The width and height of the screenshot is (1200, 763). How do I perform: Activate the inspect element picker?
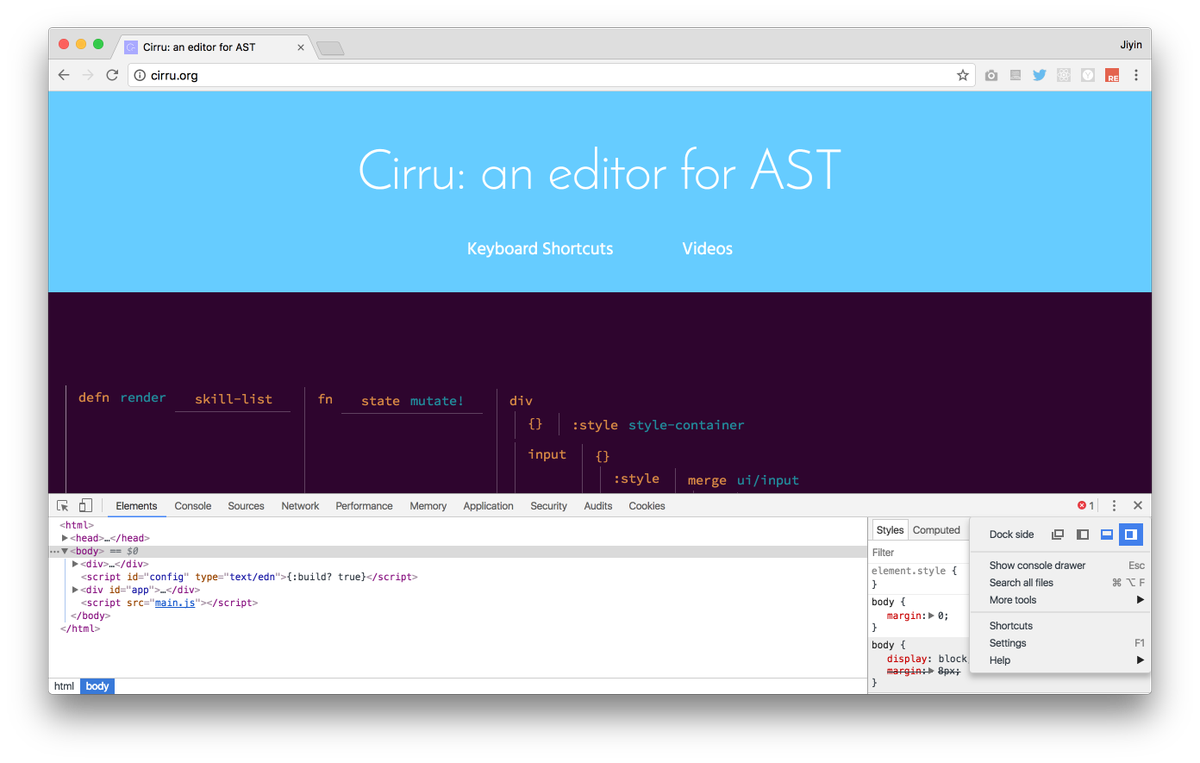pos(63,506)
